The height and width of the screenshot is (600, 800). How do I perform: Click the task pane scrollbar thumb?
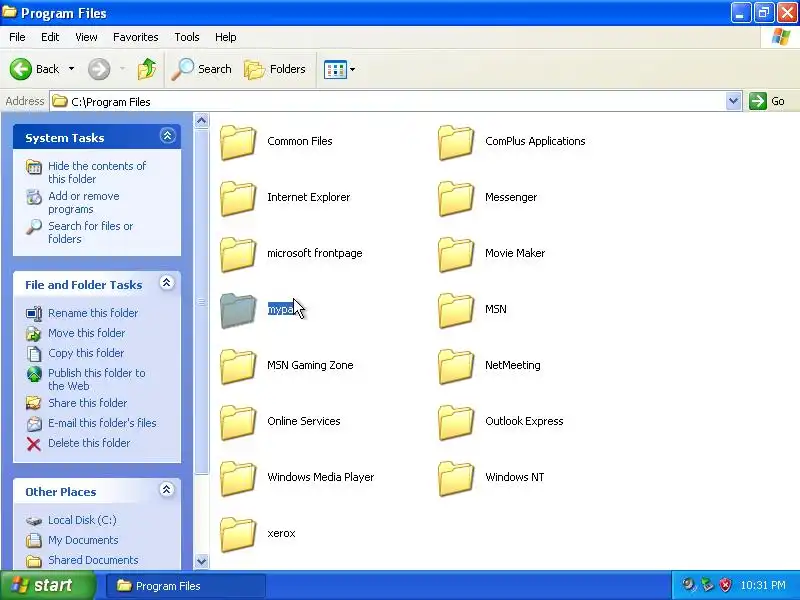(202, 302)
